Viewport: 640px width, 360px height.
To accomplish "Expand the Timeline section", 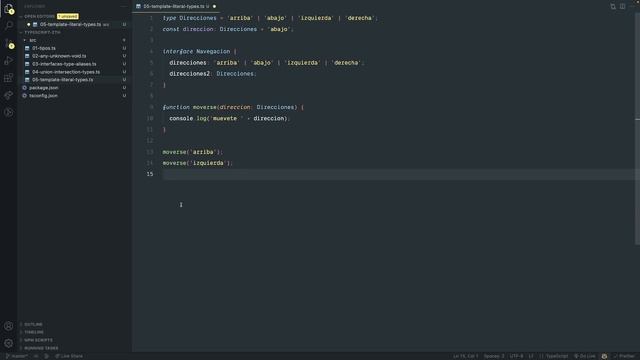I will pyautogui.click(x=33, y=332).
